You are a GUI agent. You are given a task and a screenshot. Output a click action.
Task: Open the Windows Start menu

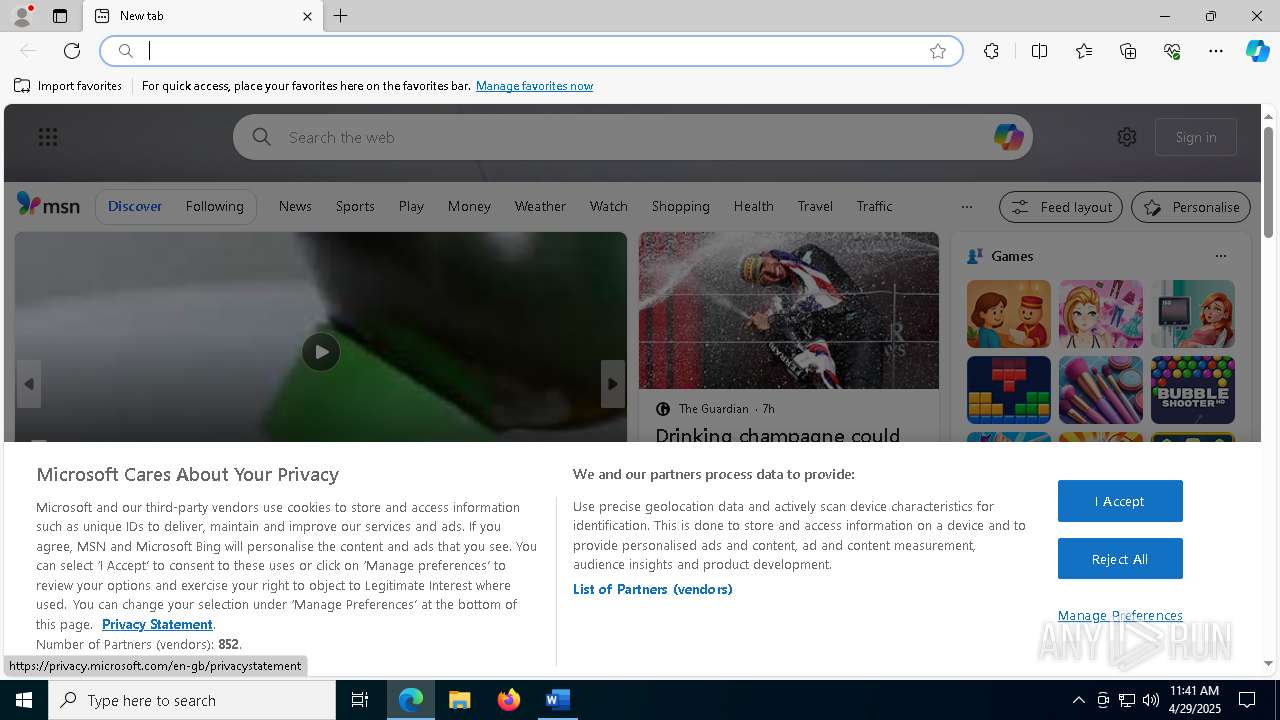(24, 700)
